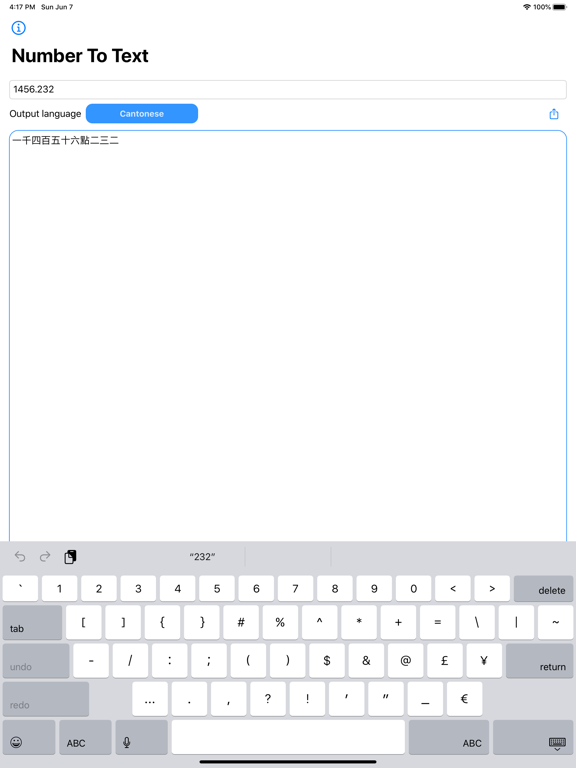Tap the number 9 key
This screenshot has height=768, width=576.
[374, 589]
